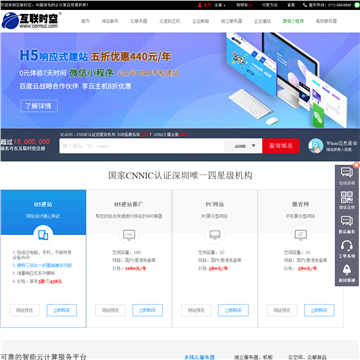Click 网站预览 in the H5建站推广 card

(110, 310)
